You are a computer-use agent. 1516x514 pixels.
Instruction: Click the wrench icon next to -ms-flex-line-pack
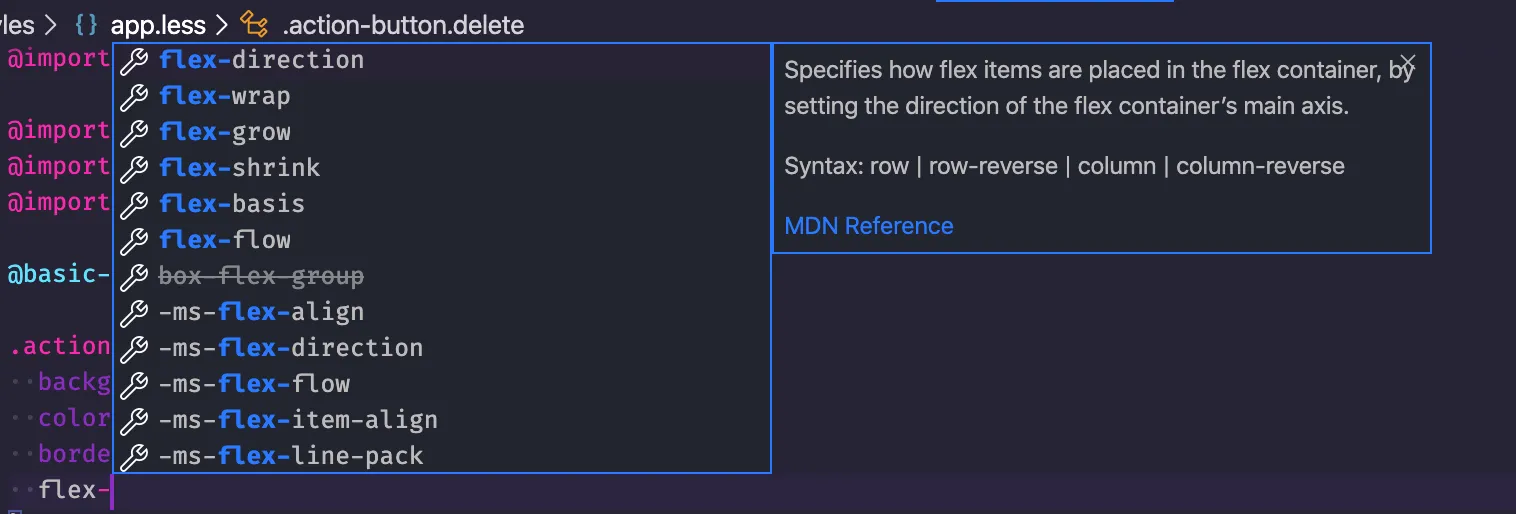click(x=134, y=457)
